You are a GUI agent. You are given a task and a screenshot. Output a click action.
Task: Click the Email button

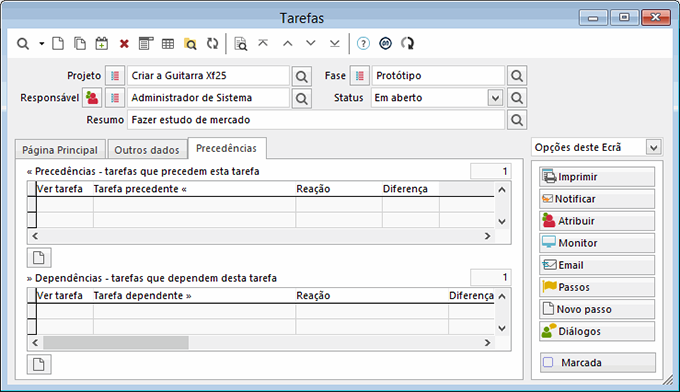(x=597, y=265)
